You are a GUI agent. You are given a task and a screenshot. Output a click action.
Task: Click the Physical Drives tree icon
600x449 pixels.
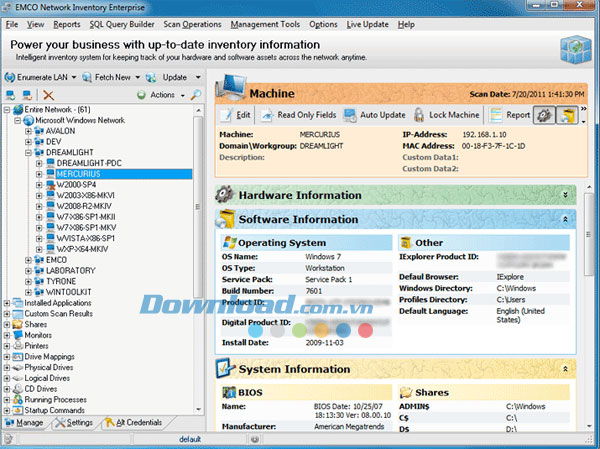tap(18, 367)
